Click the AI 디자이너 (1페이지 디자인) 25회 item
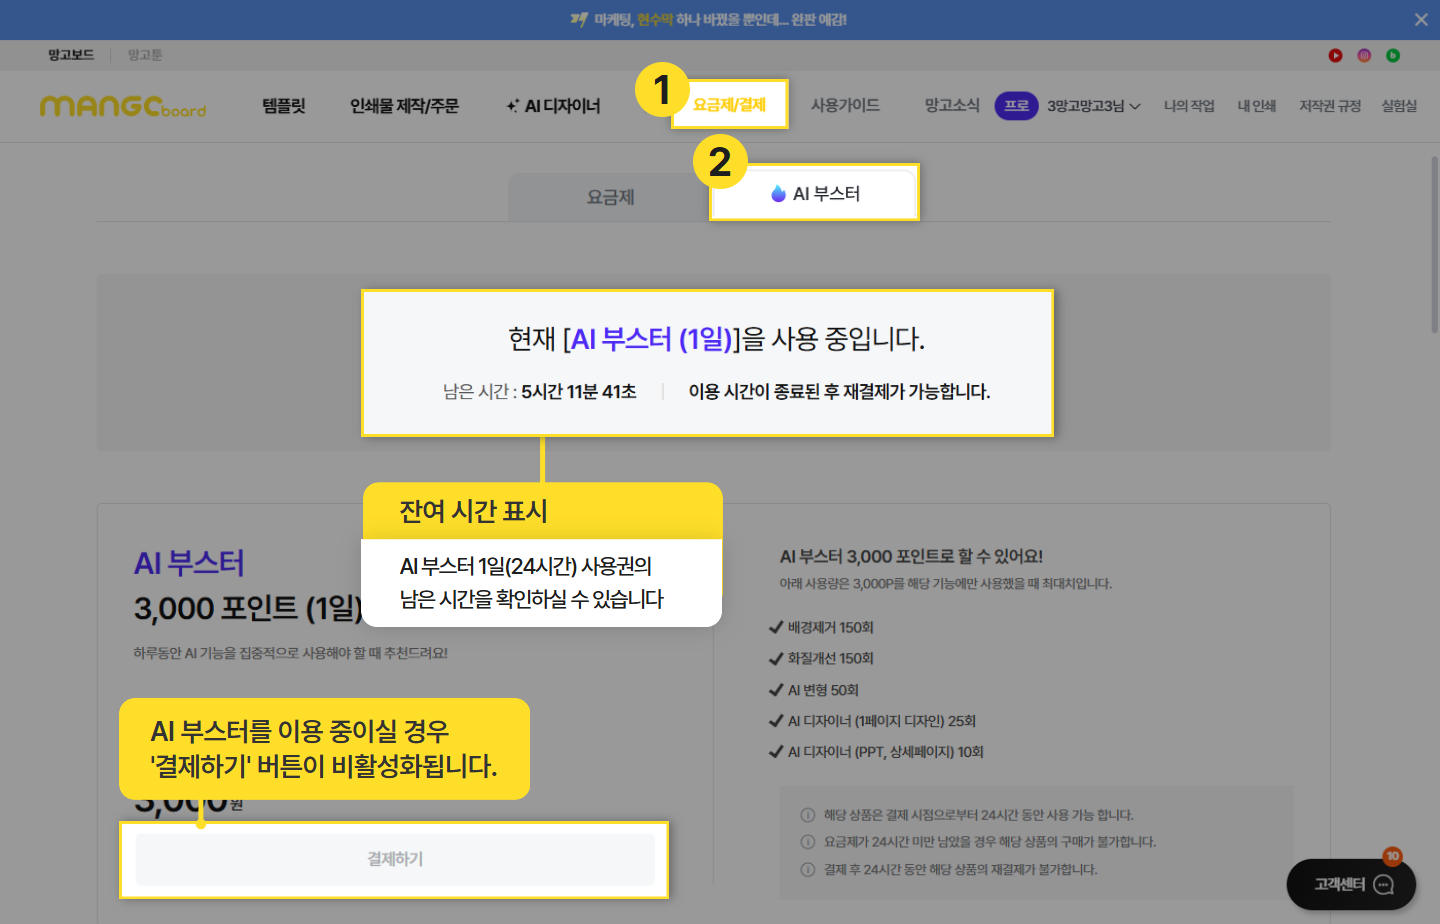 (872, 721)
